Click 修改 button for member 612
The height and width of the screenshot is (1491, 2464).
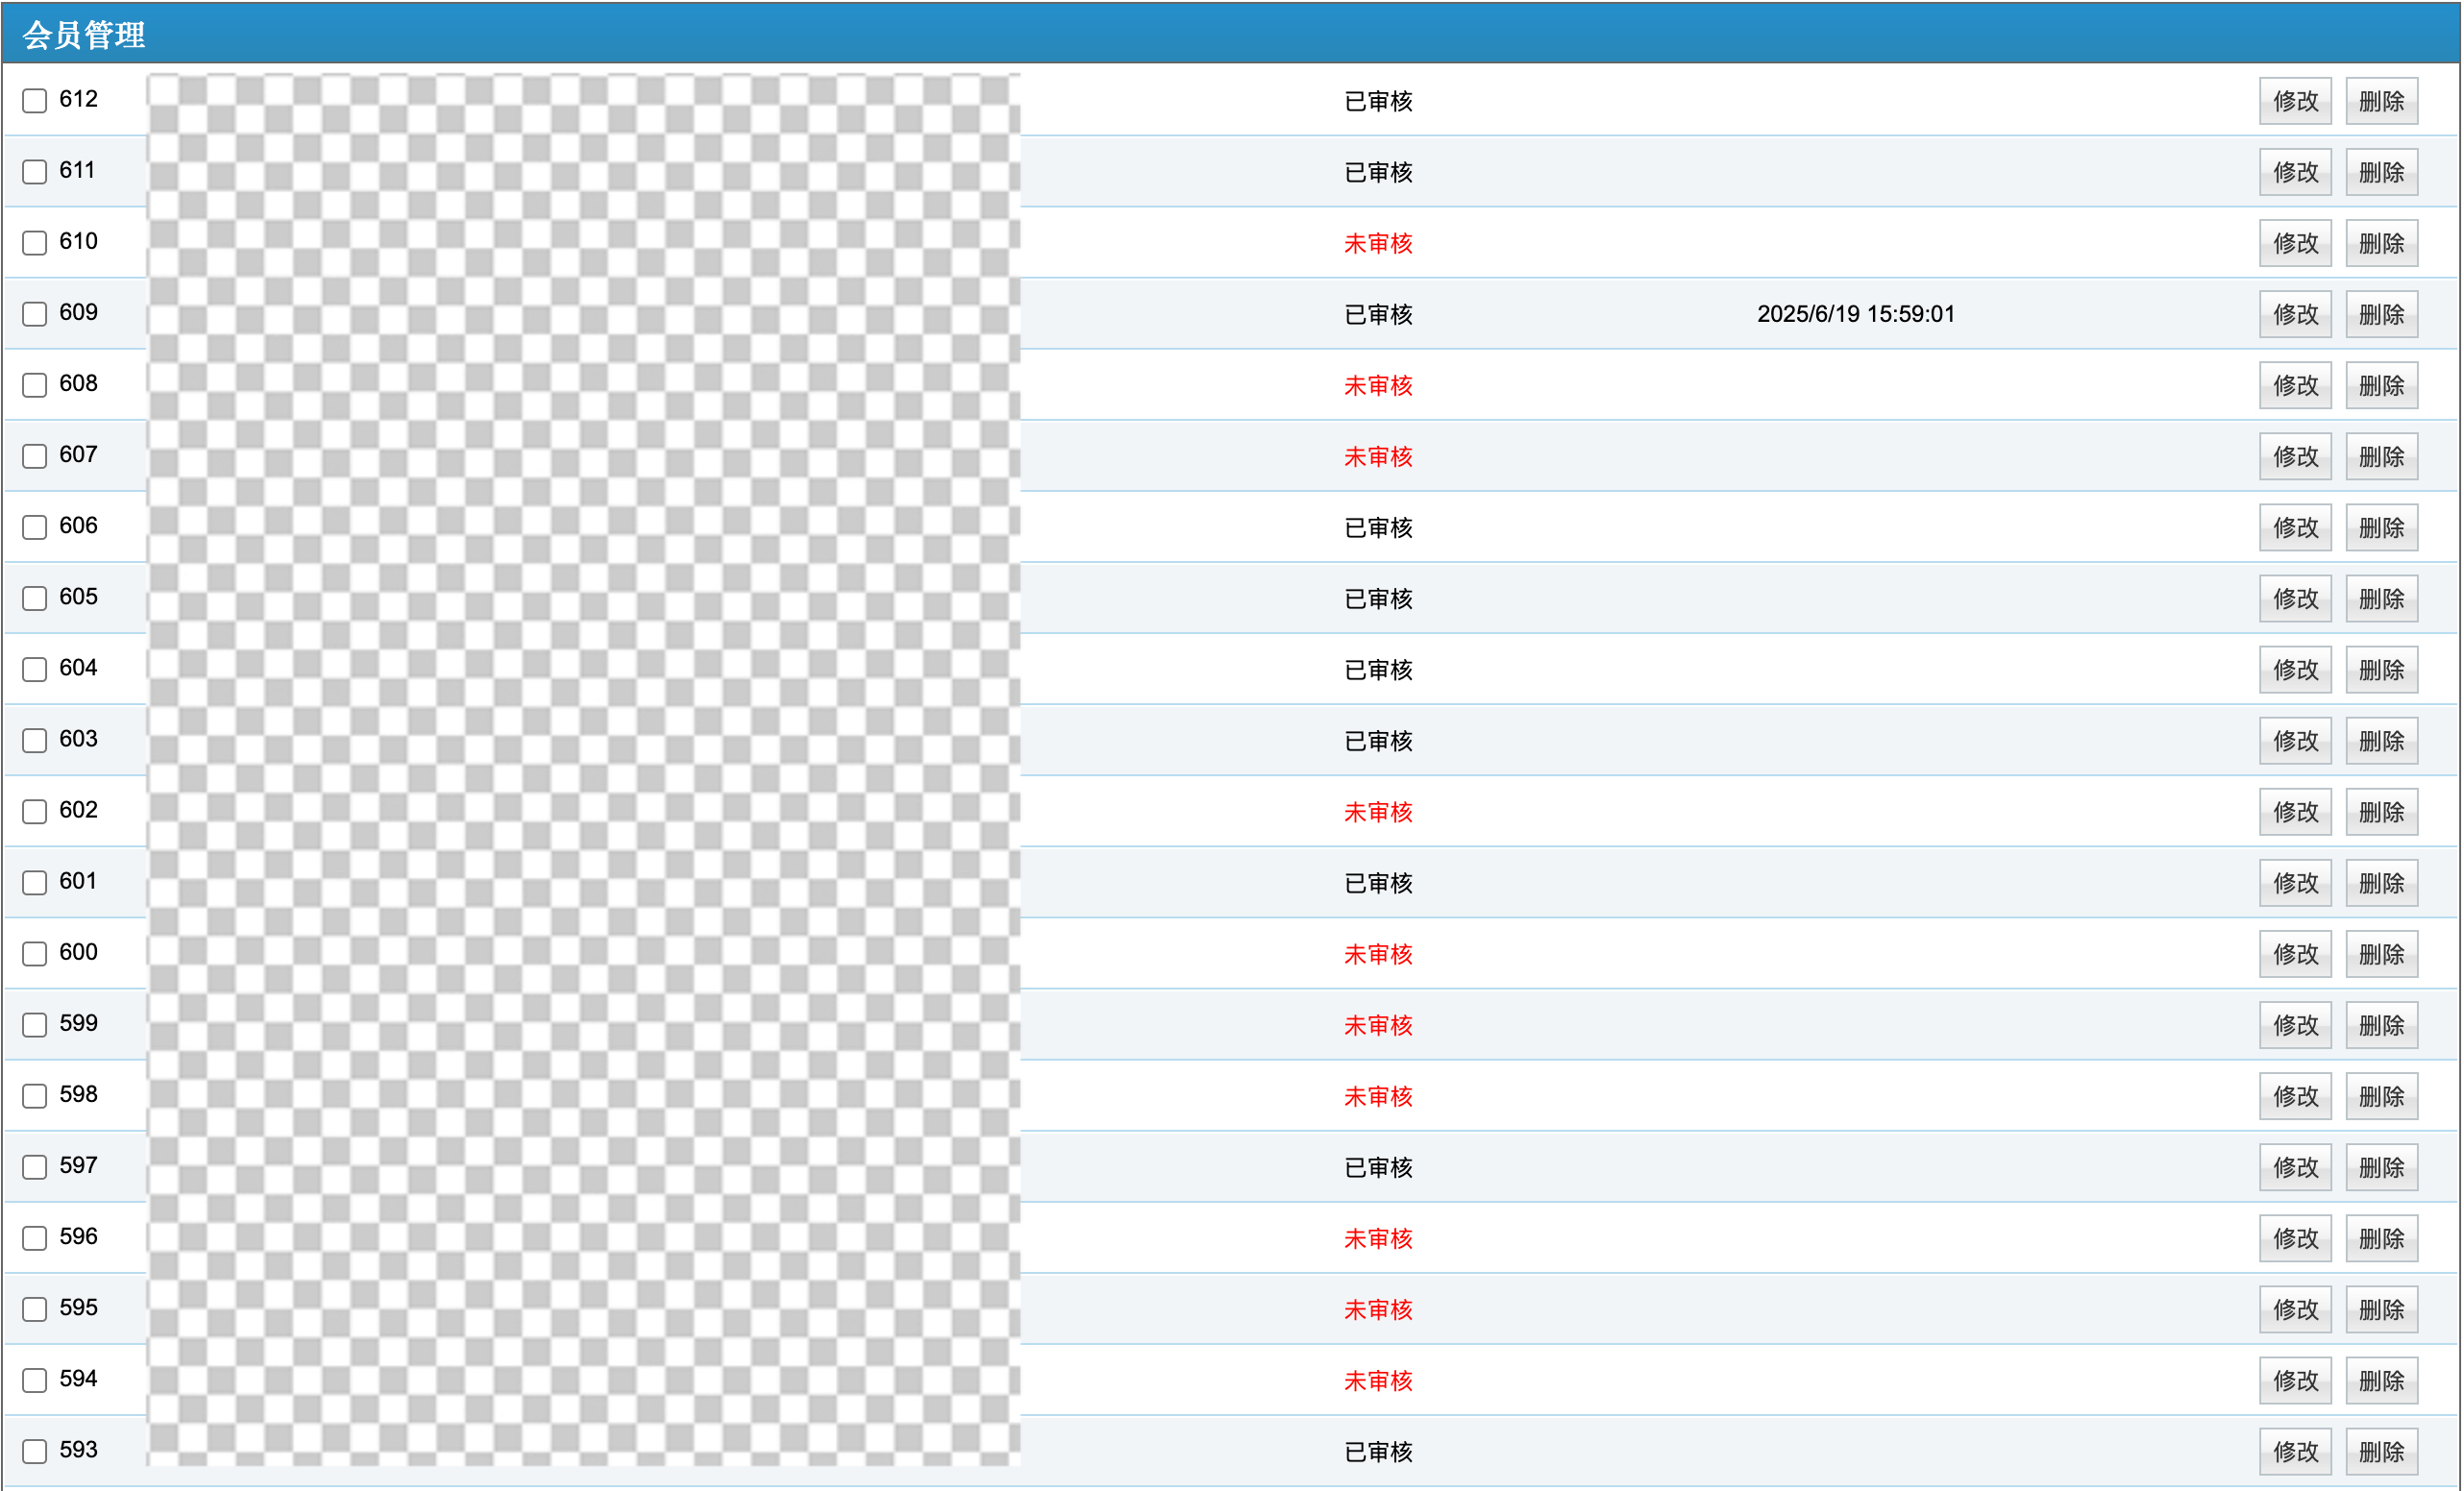tap(2294, 101)
